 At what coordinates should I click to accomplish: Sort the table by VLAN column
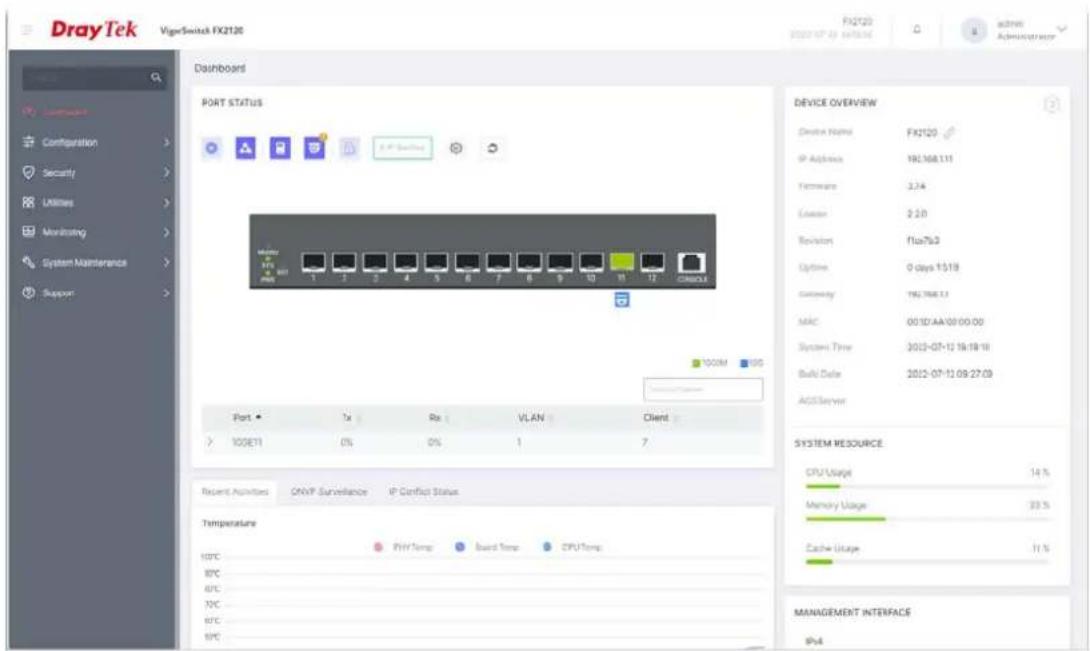(x=535, y=417)
